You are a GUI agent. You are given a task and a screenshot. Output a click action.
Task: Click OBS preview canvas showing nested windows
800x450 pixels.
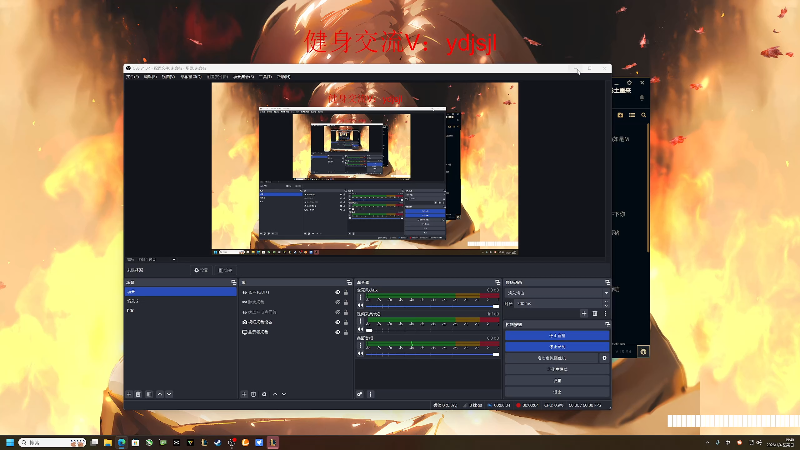365,169
